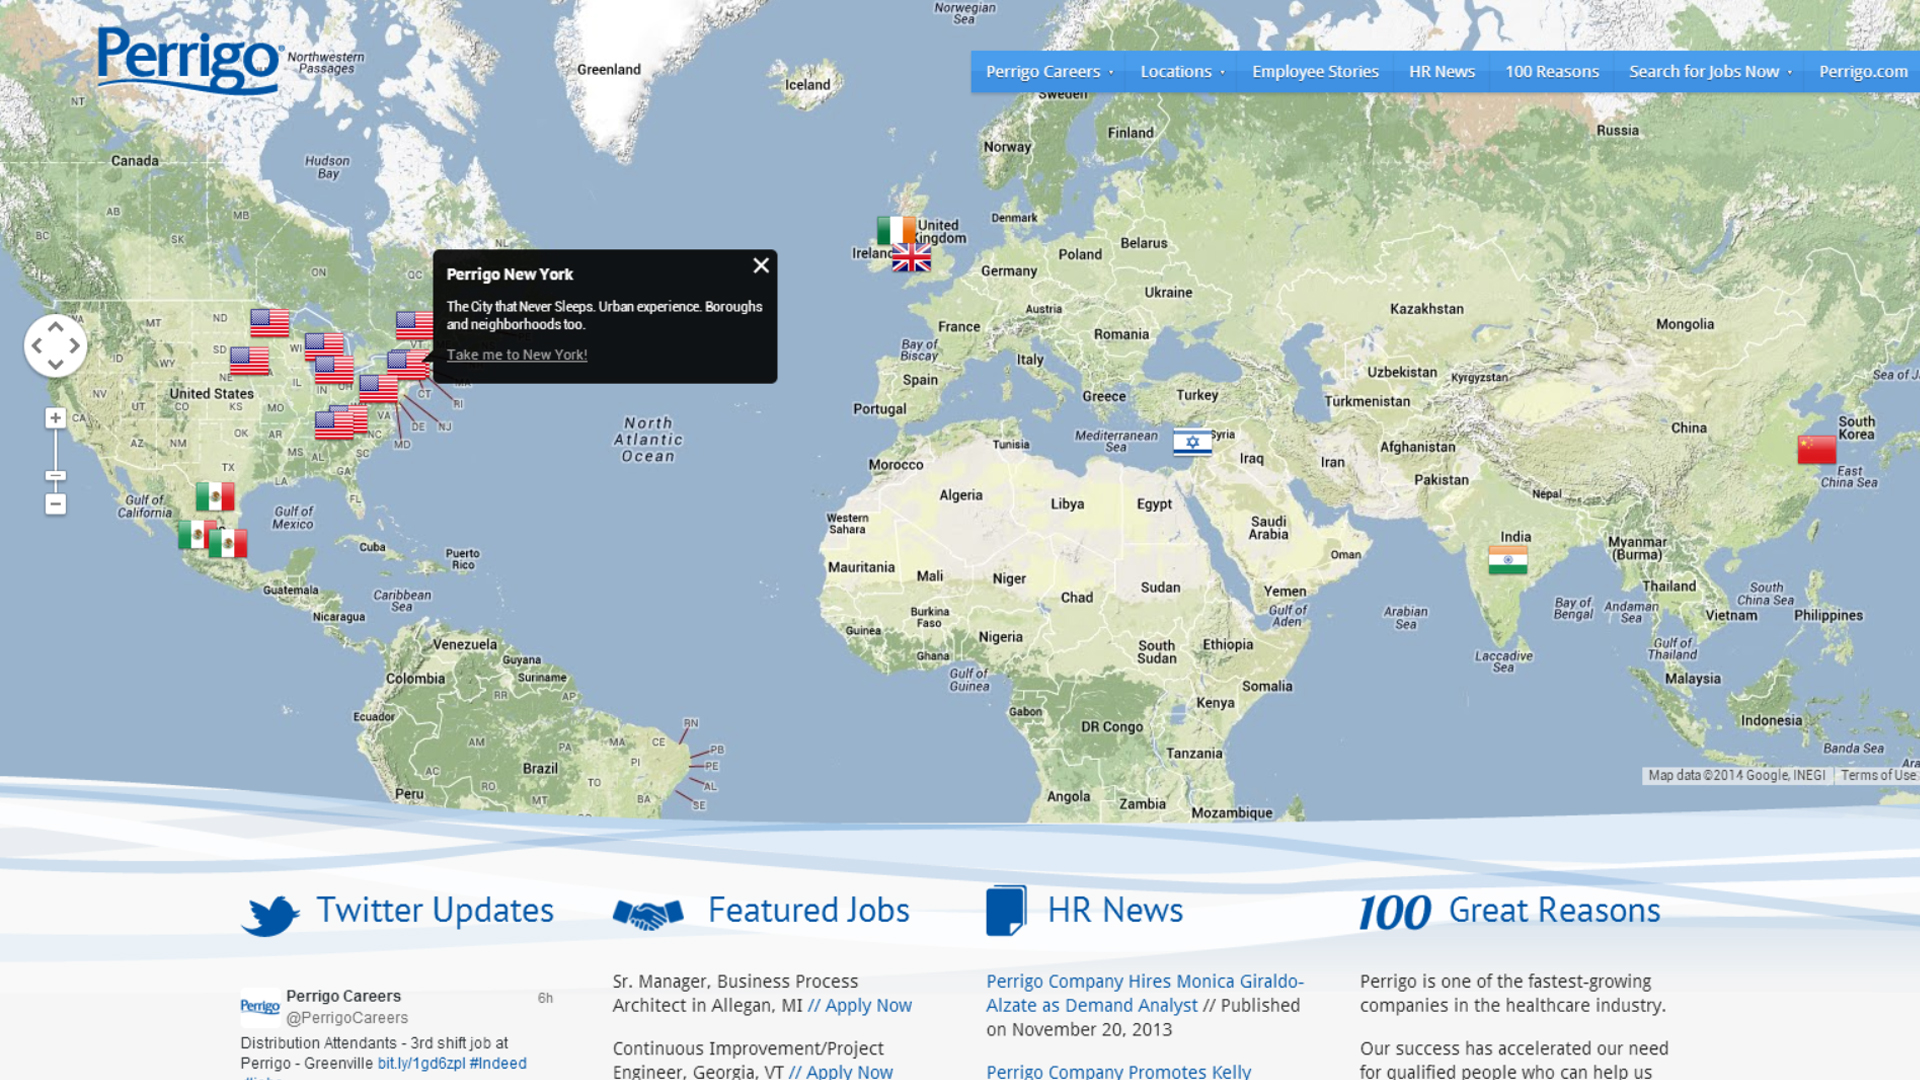The width and height of the screenshot is (1920, 1080).
Task: Pan the map down with the arrow control
Action: click(x=55, y=365)
